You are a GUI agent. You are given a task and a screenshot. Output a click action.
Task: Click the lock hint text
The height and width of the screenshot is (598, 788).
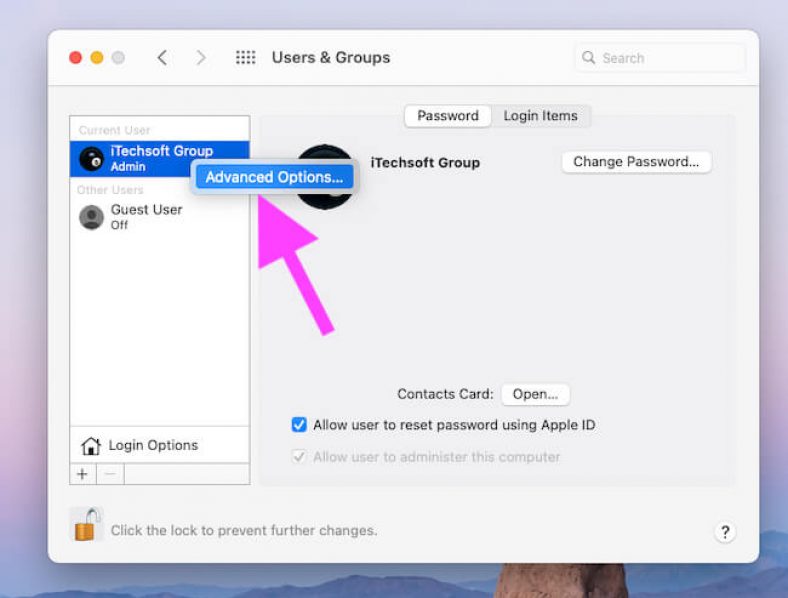[x=244, y=531]
